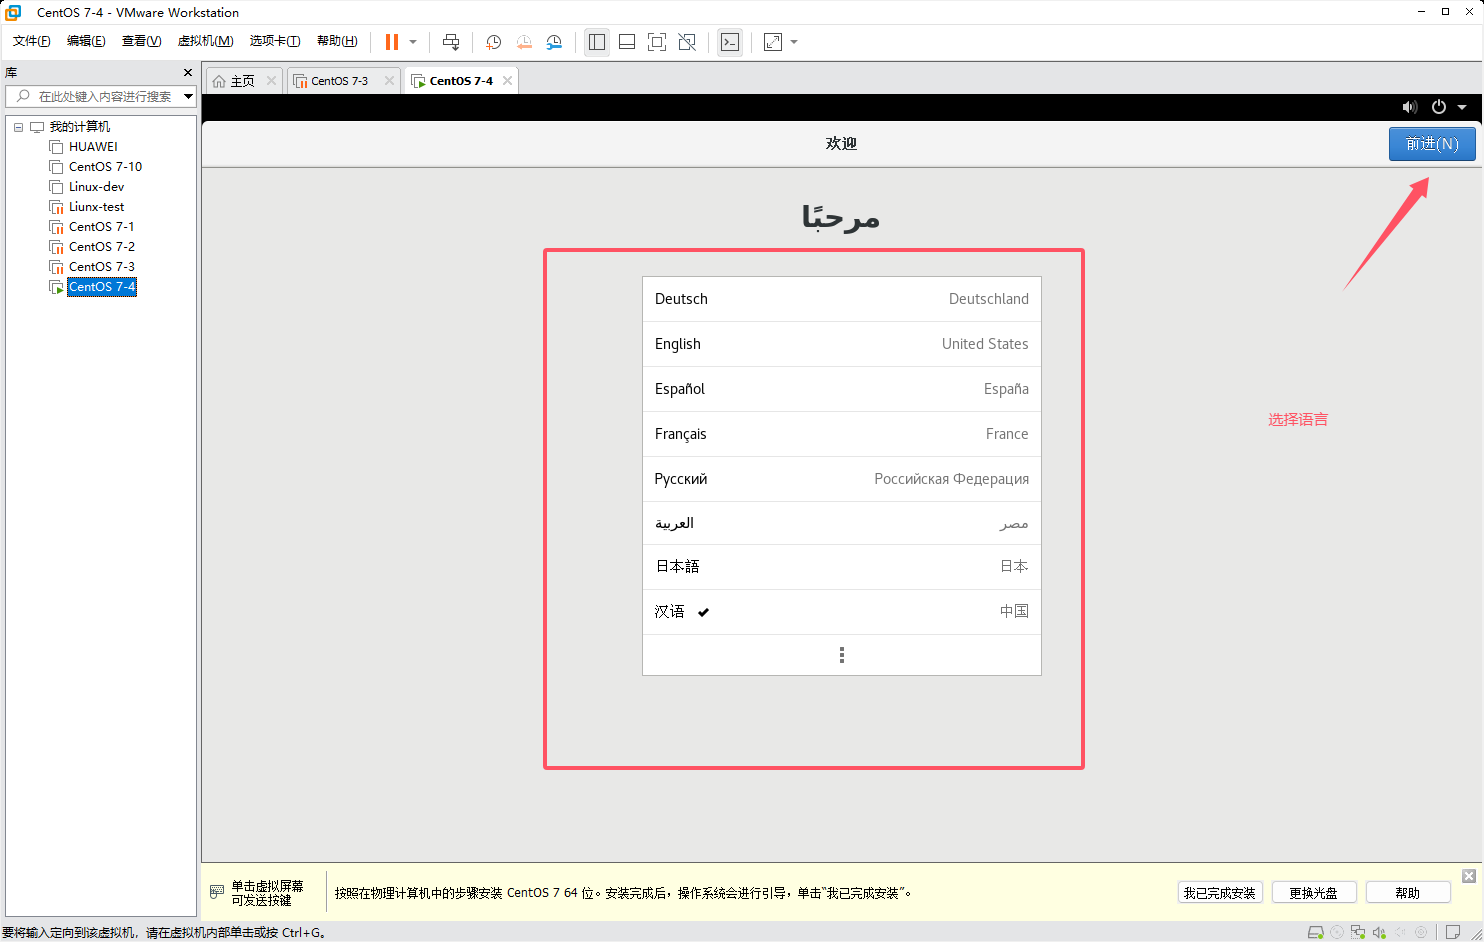
Task: Choose 日本語 language
Action: coord(842,567)
